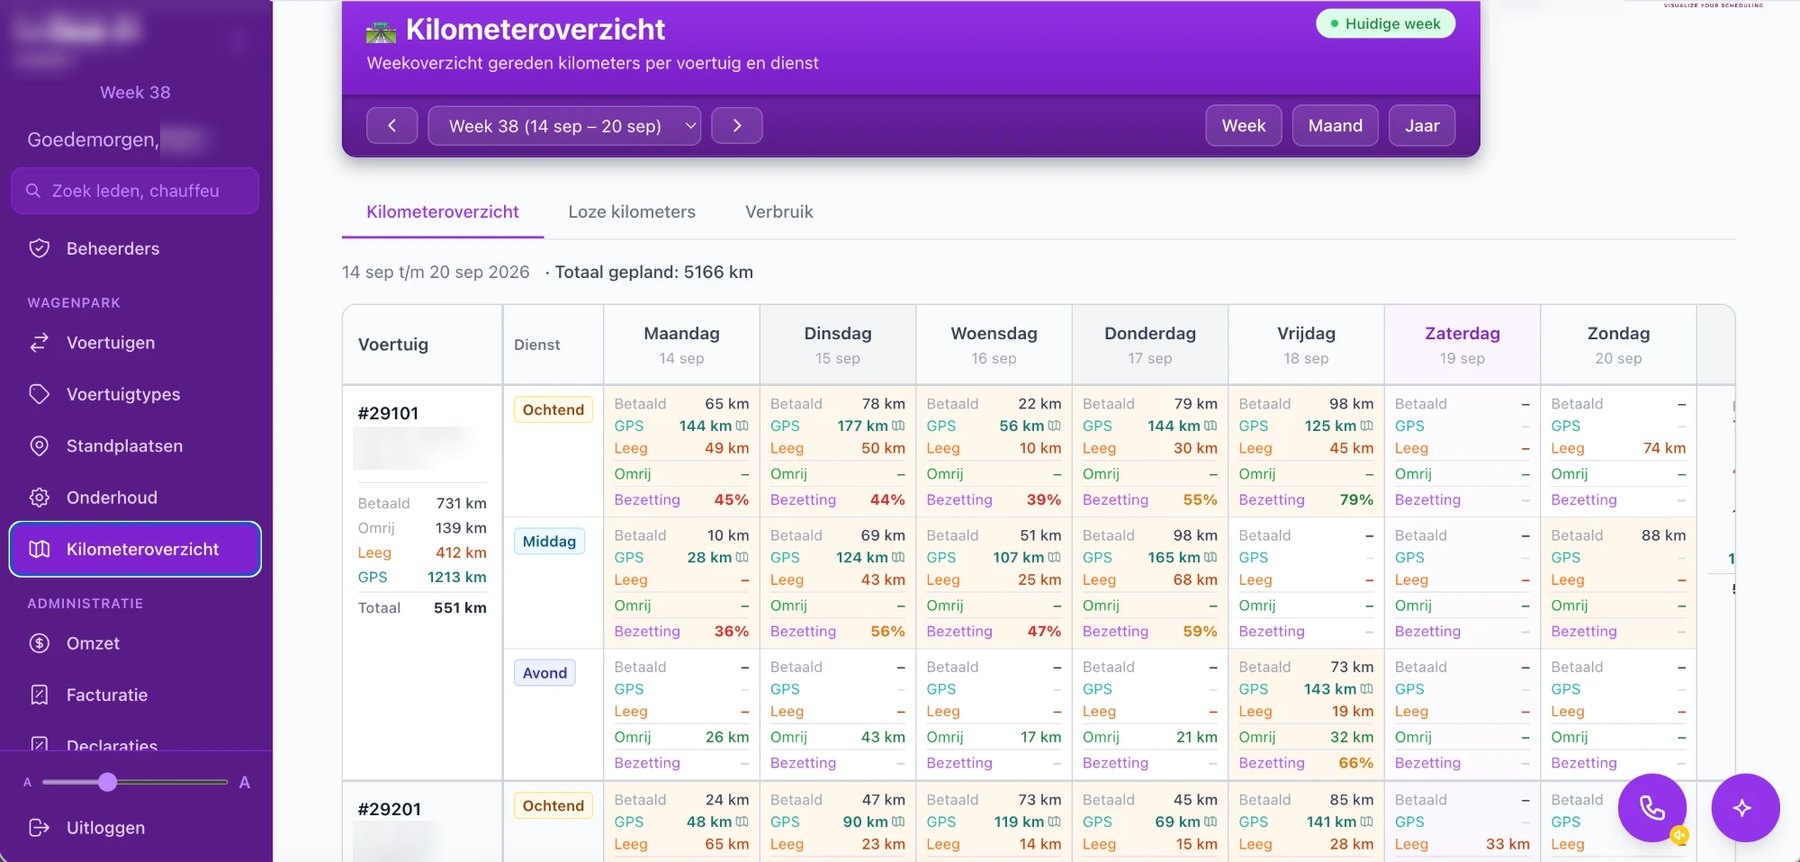Click the small A font size label
Viewport: 1800px width, 862px height.
[27, 783]
